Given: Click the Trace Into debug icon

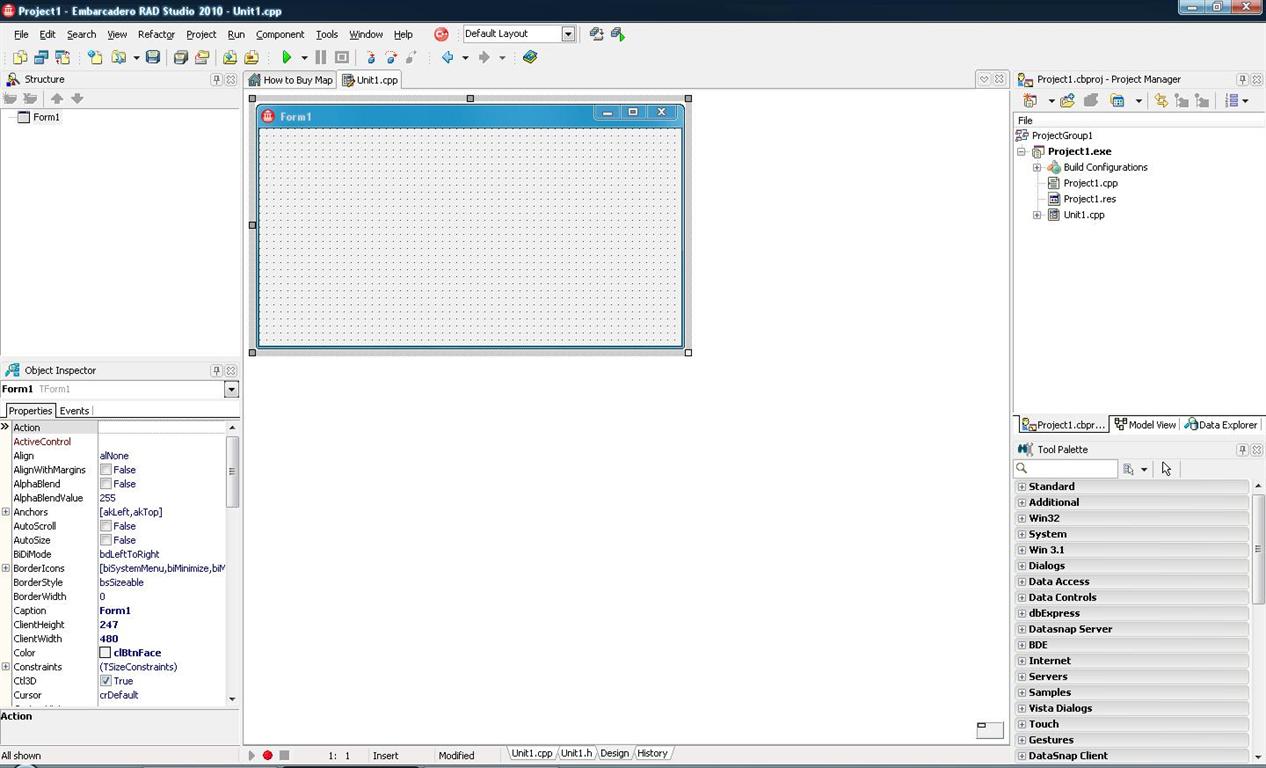Looking at the screenshot, I should coord(370,58).
